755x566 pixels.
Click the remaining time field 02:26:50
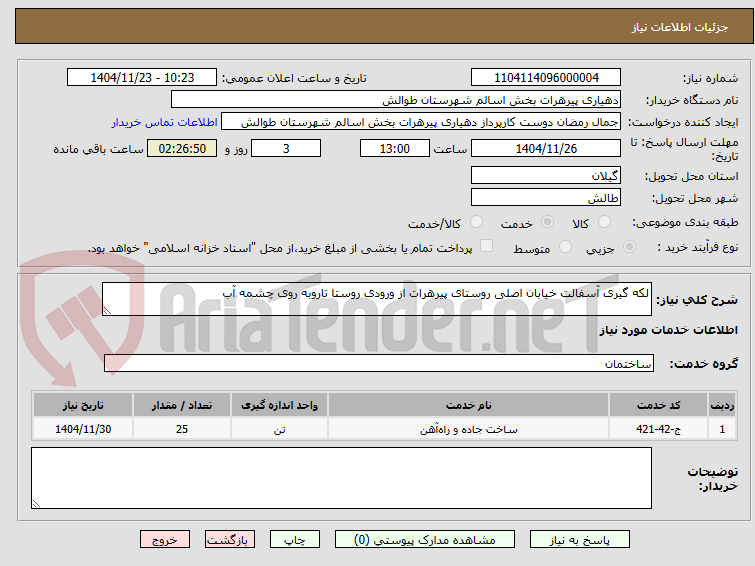coord(182,148)
